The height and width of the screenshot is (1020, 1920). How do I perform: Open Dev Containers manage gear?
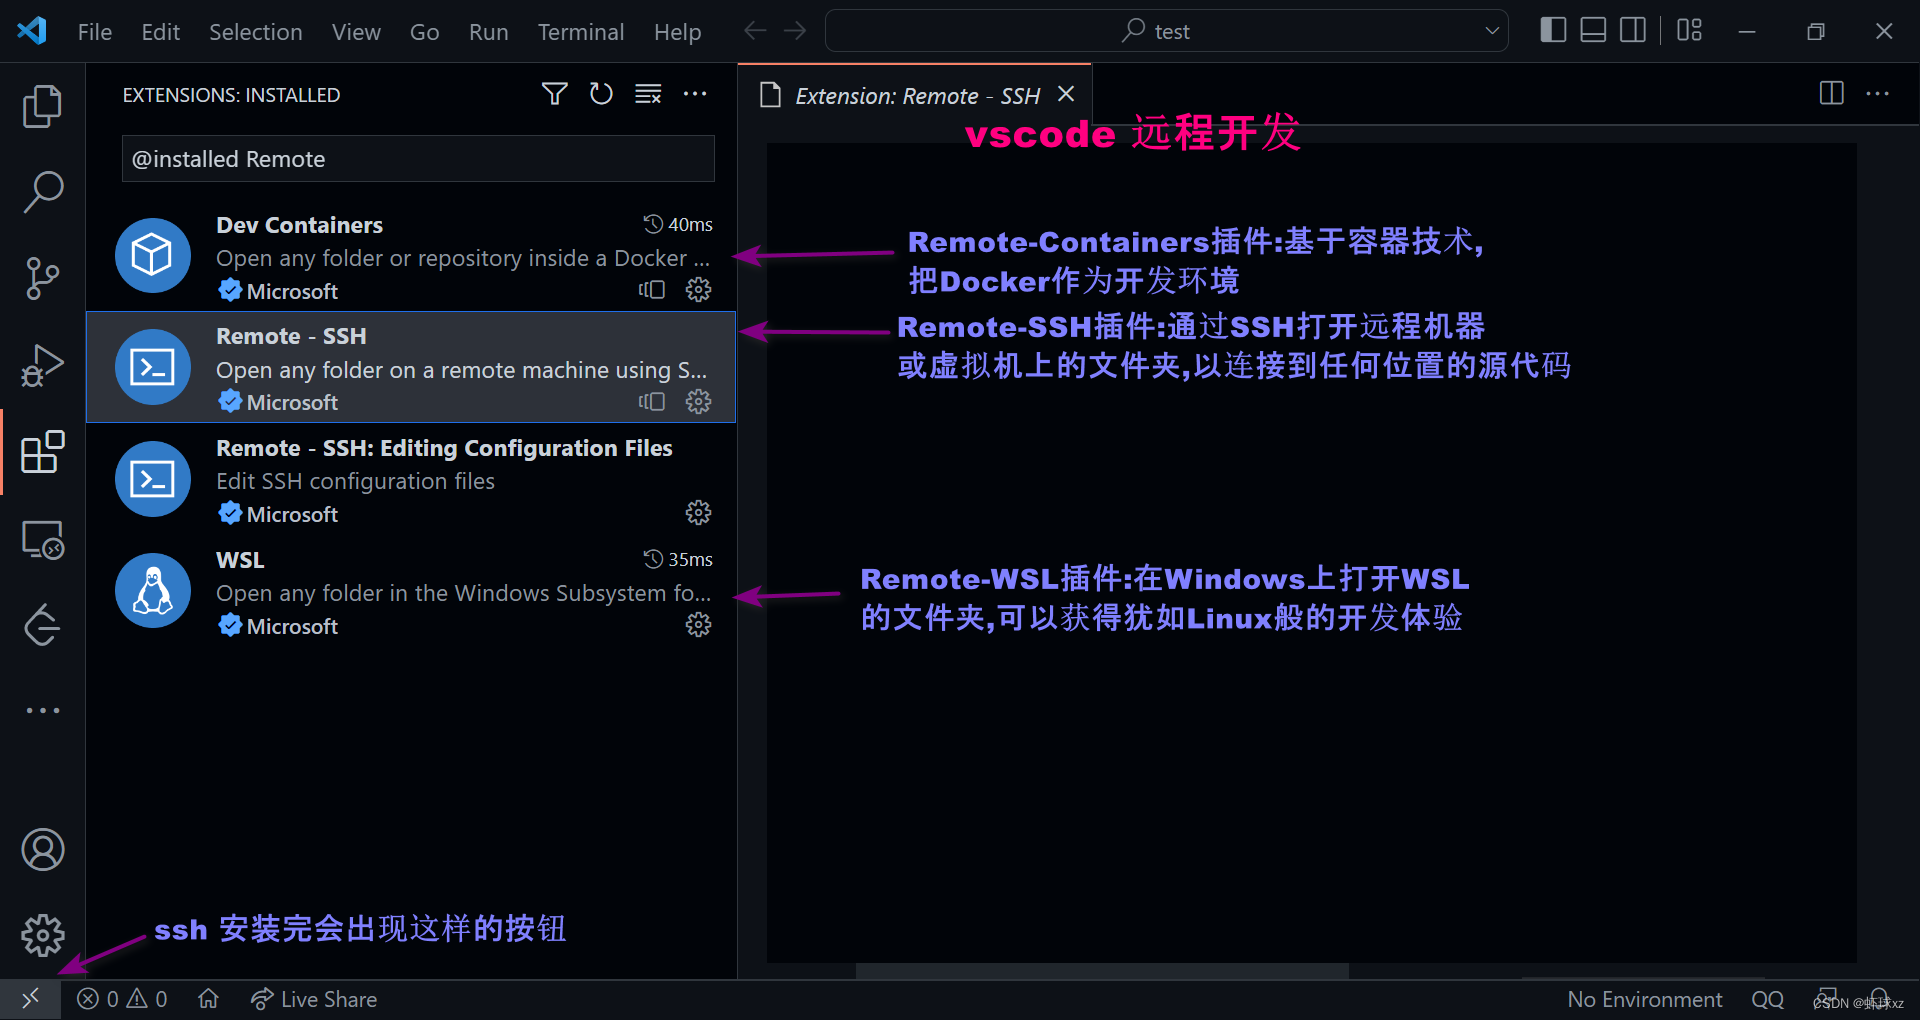[x=698, y=290]
